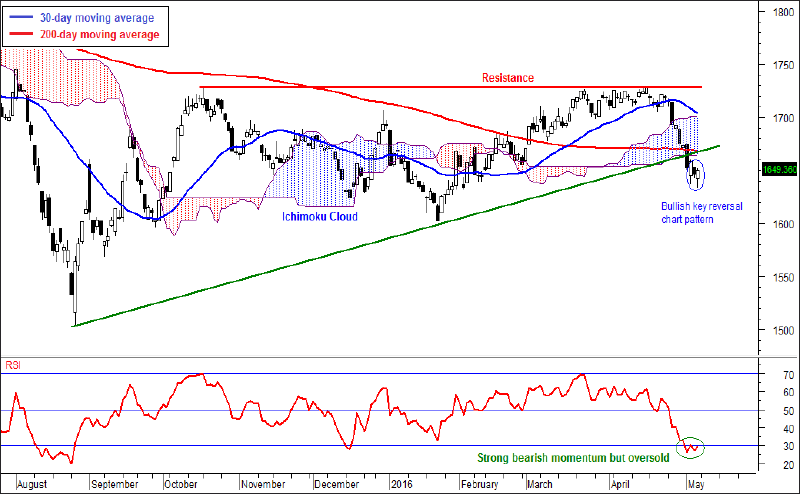
Task: Click the RSI 20 axis label
Action: point(789,465)
